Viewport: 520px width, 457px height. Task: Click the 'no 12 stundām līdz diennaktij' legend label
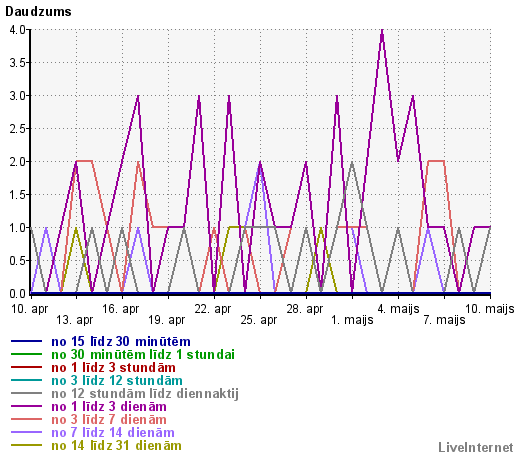(x=145, y=394)
